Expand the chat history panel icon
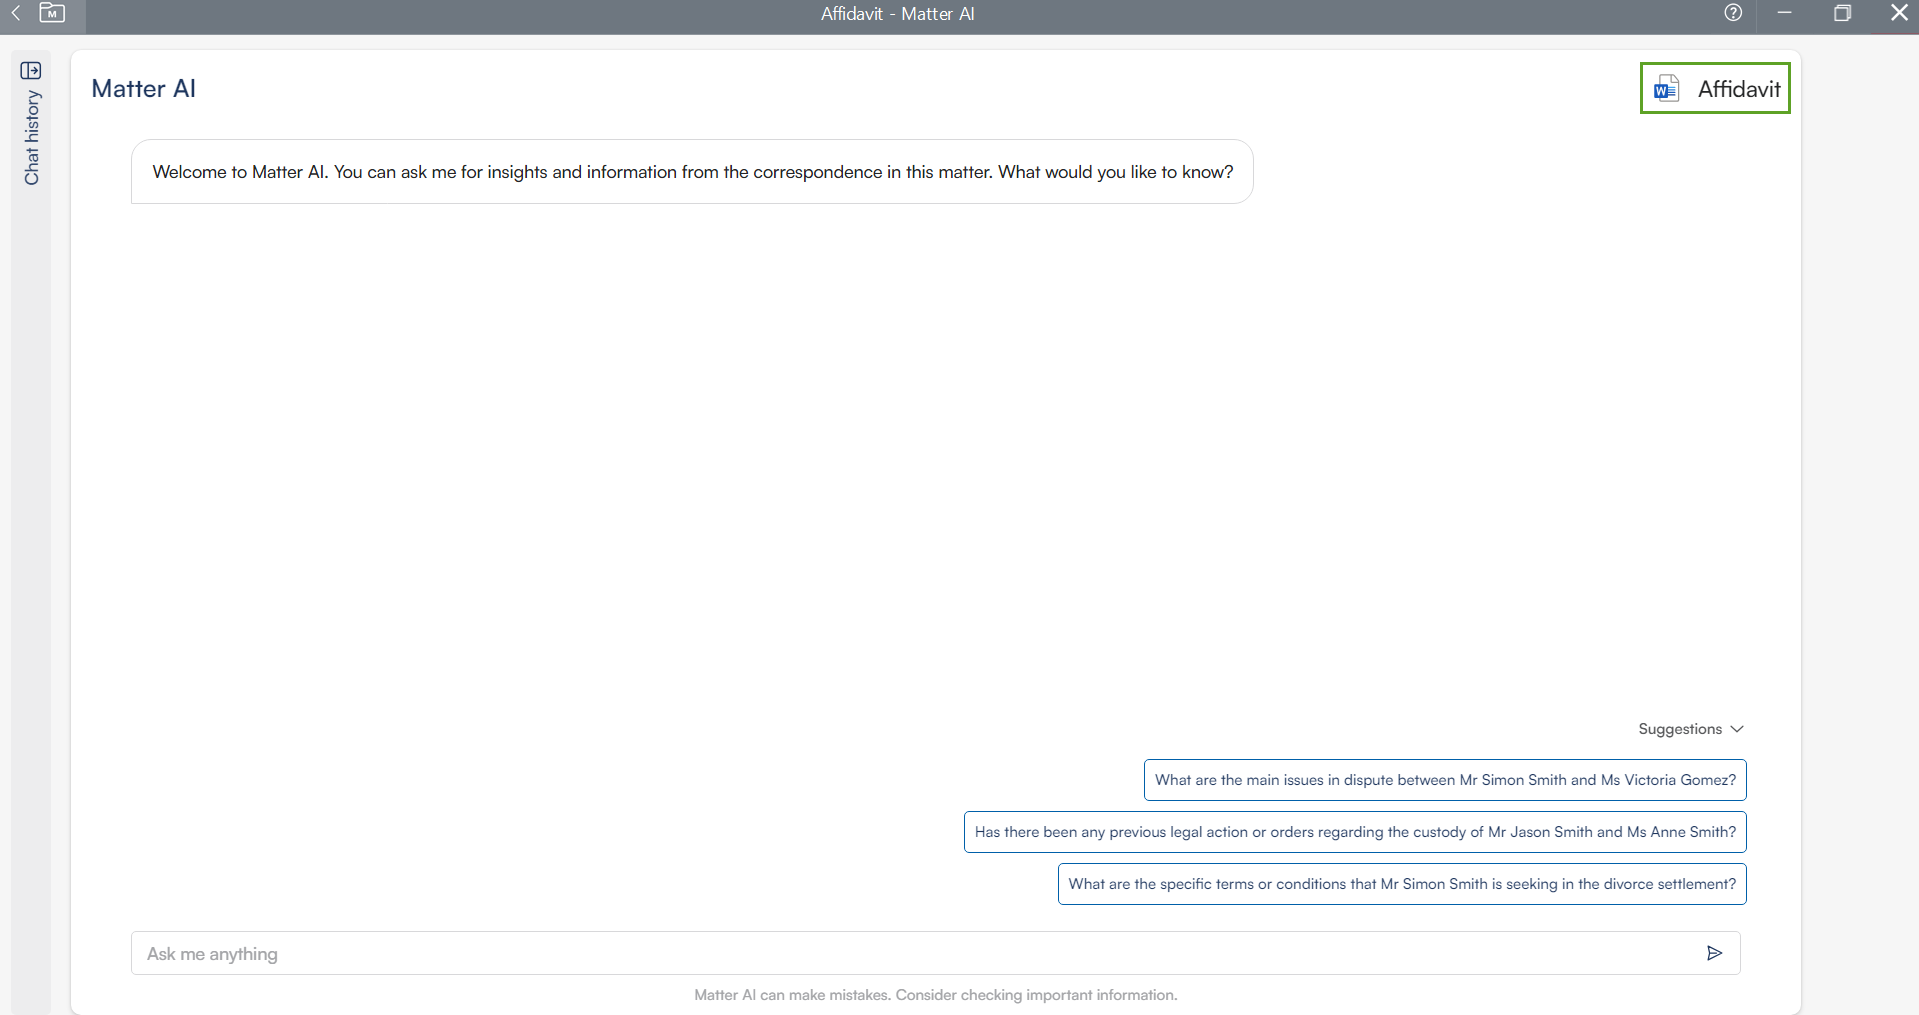1919x1015 pixels. (31, 70)
